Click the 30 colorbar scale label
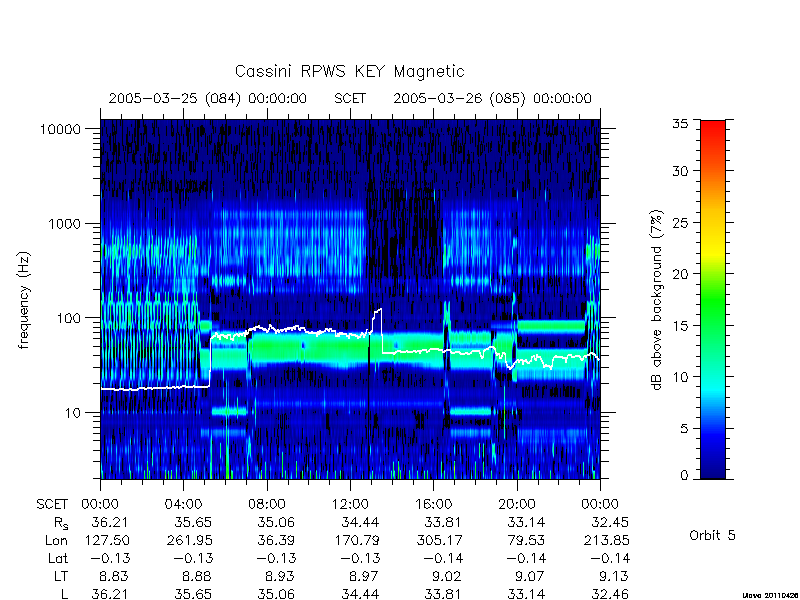Viewport: 800px width, 600px height. (x=680, y=171)
